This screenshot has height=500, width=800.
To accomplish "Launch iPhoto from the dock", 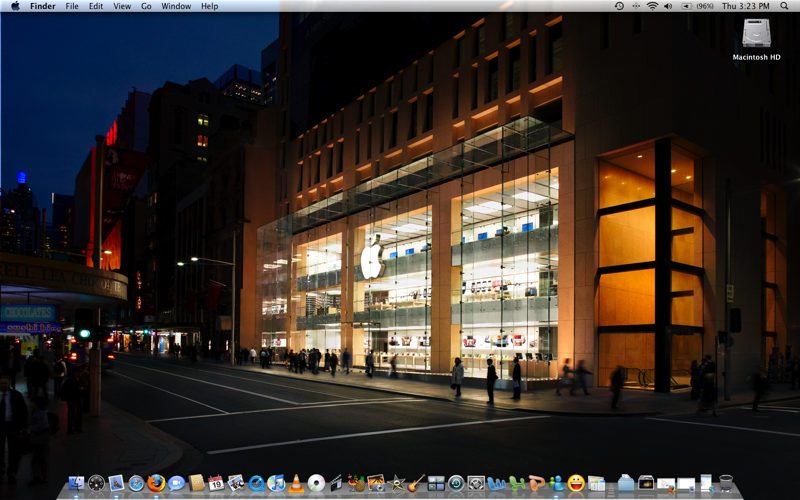I will pyautogui.click(x=376, y=483).
